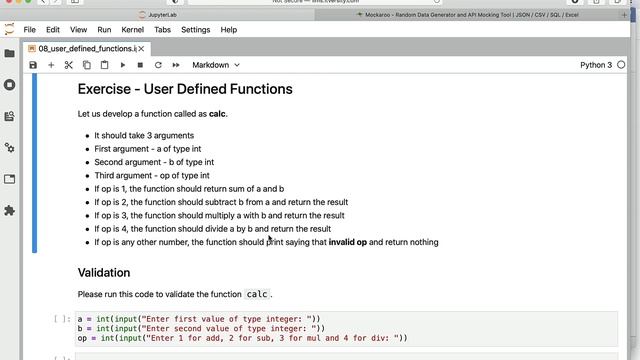Open the Tabs sidebar panel

tap(9, 179)
